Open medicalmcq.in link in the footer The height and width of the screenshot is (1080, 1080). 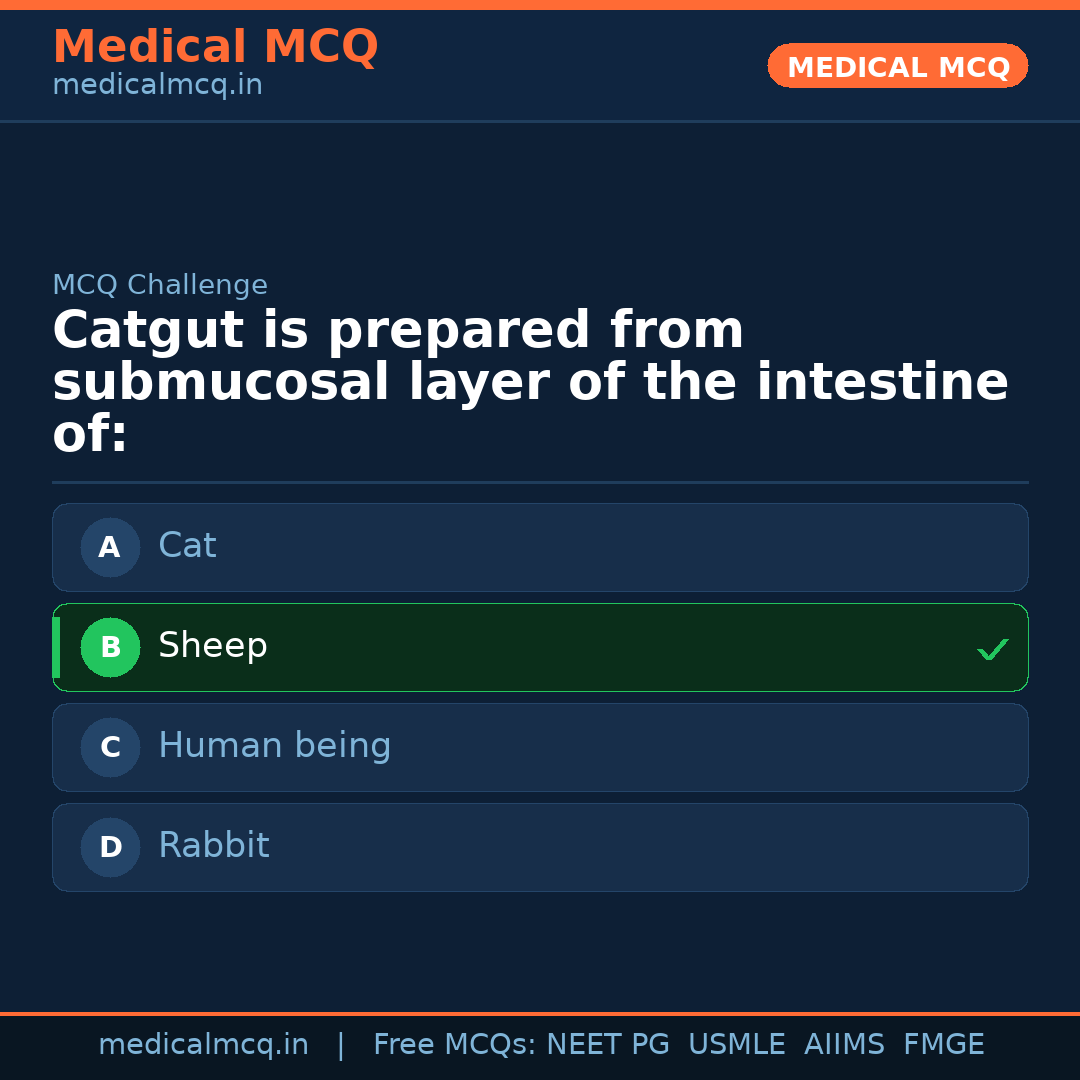203,1045
